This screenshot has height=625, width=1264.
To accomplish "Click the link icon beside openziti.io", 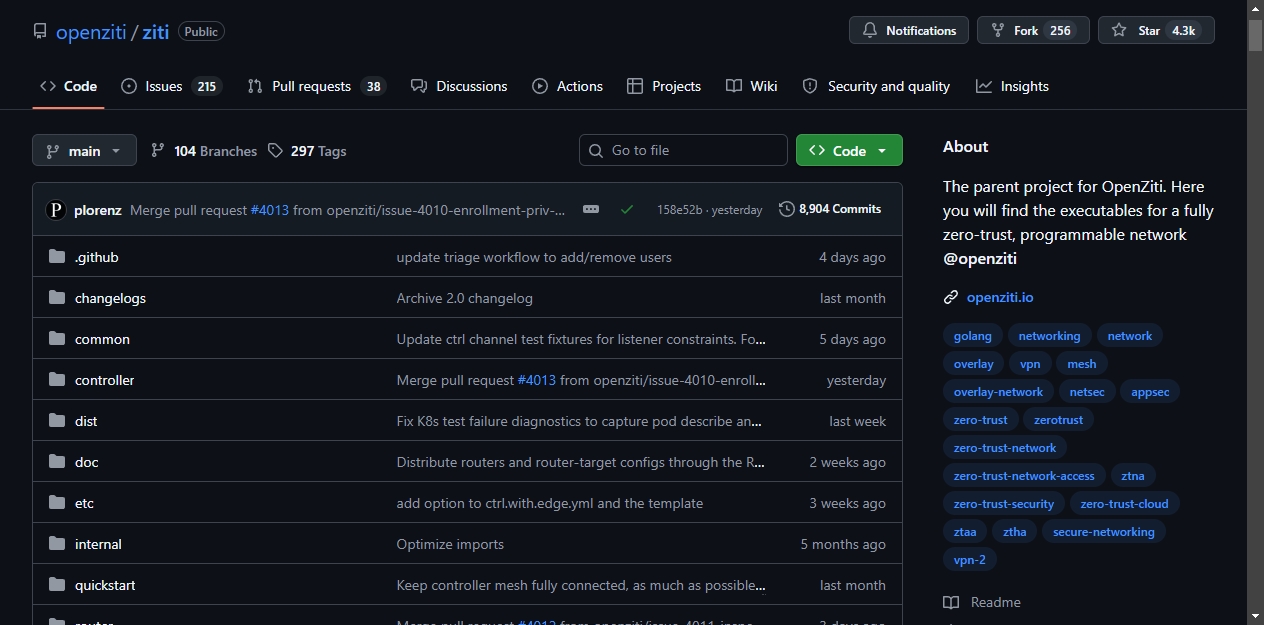I will point(951,297).
